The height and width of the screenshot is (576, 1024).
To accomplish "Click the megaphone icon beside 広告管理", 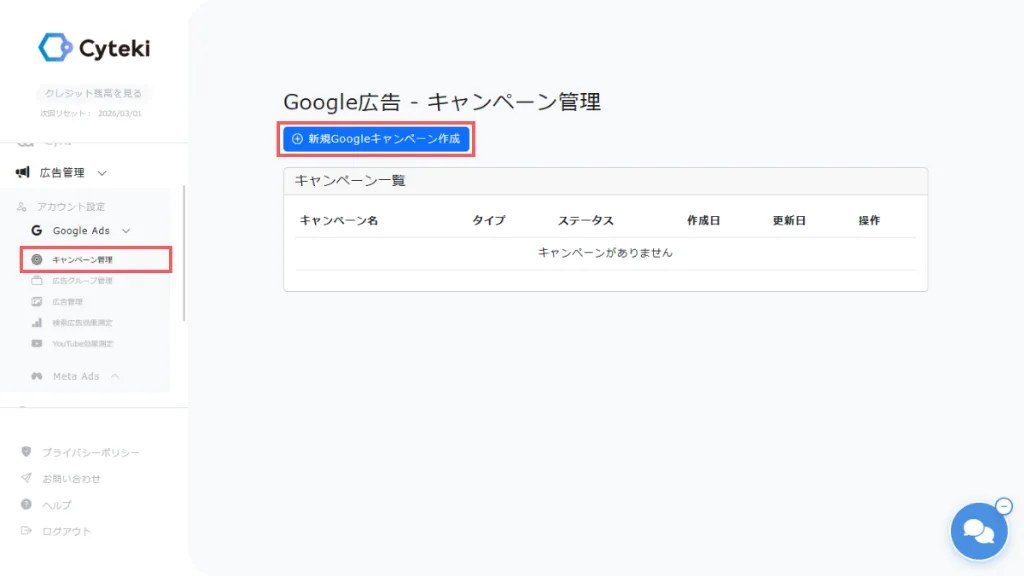I will (23, 173).
